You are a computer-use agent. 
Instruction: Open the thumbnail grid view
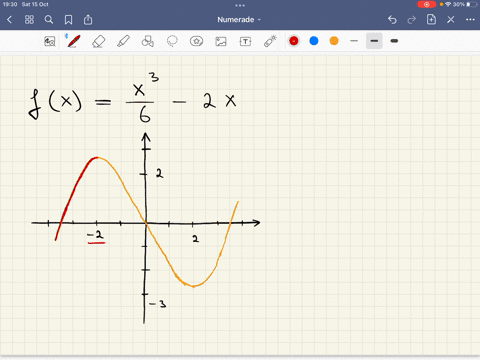point(29,20)
